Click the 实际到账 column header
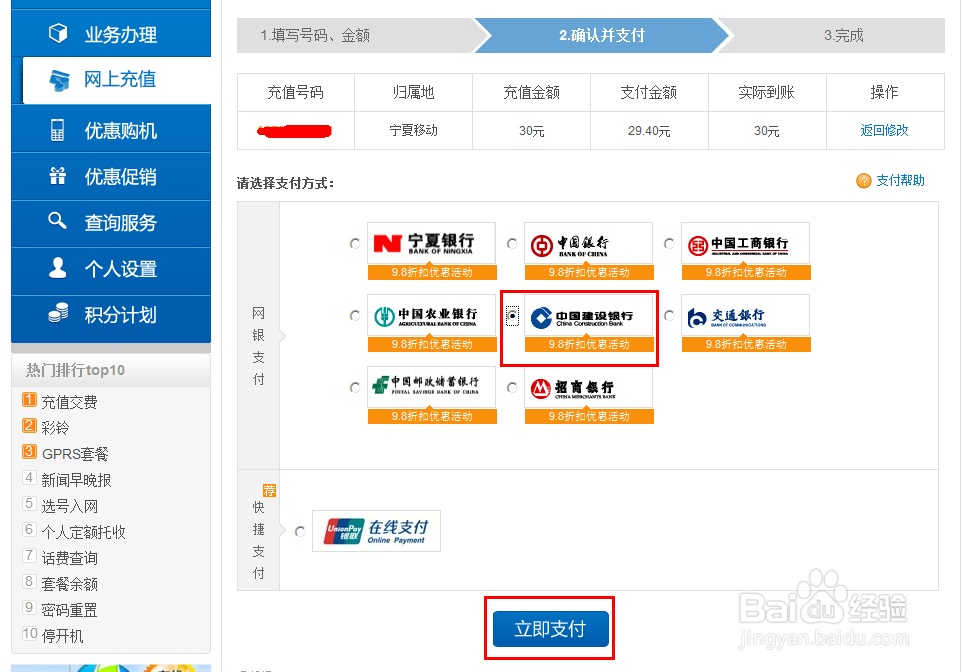Screen dimensions: 963x672 [x=766, y=92]
